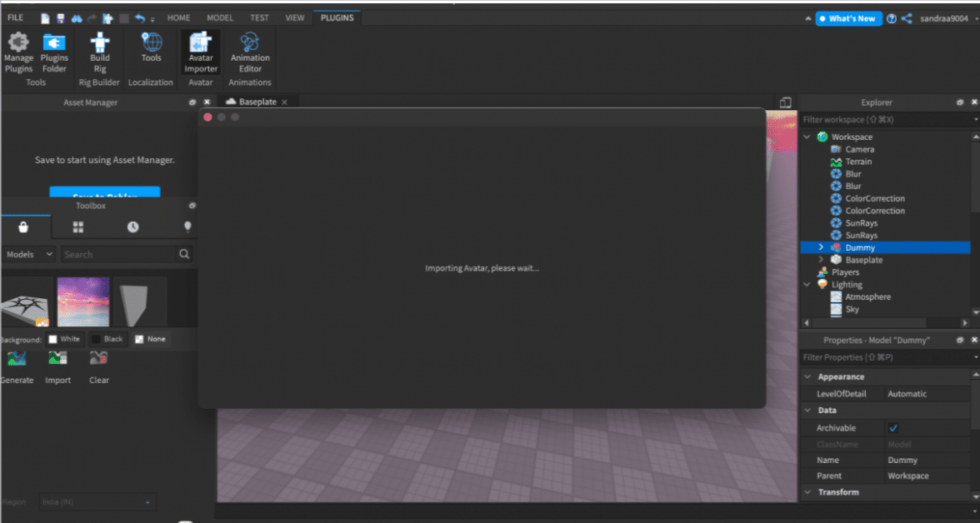Image resolution: width=980 pixels, height=523 pixels.
Task: Collapse the Lighting tree node
Action: click(807, 284)
